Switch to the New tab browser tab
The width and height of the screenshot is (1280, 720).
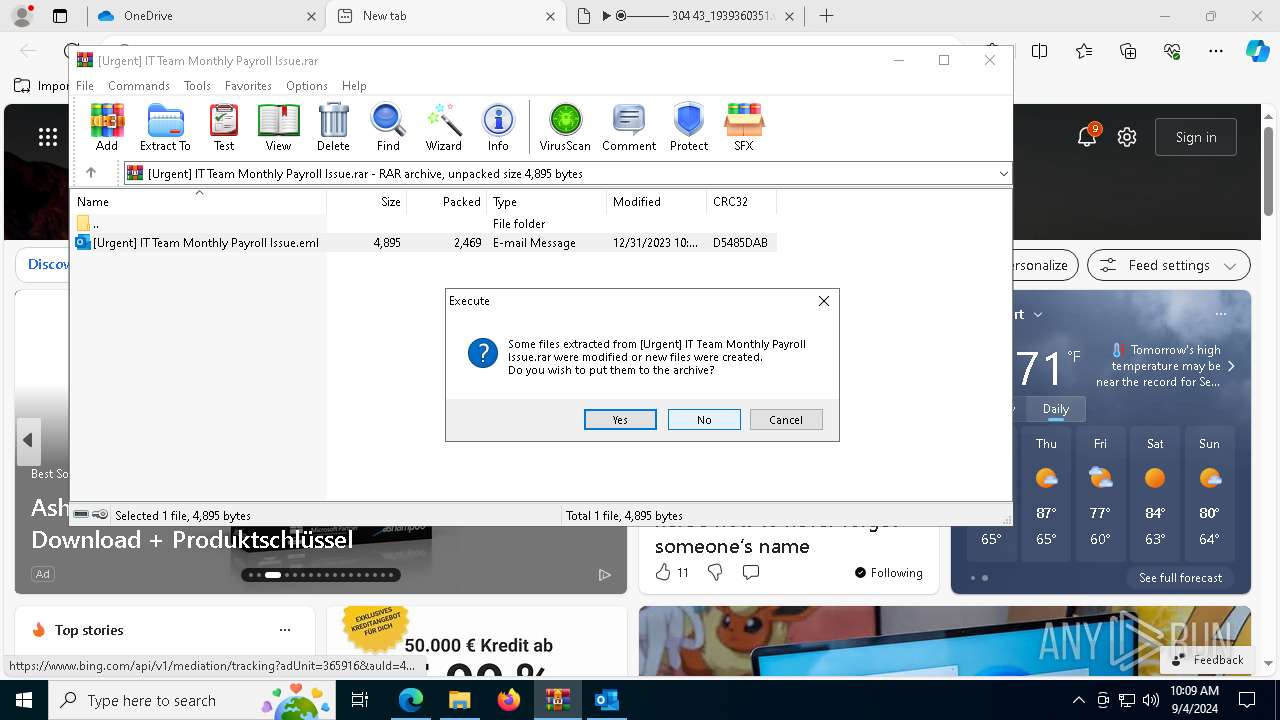(x=446, y=16)
